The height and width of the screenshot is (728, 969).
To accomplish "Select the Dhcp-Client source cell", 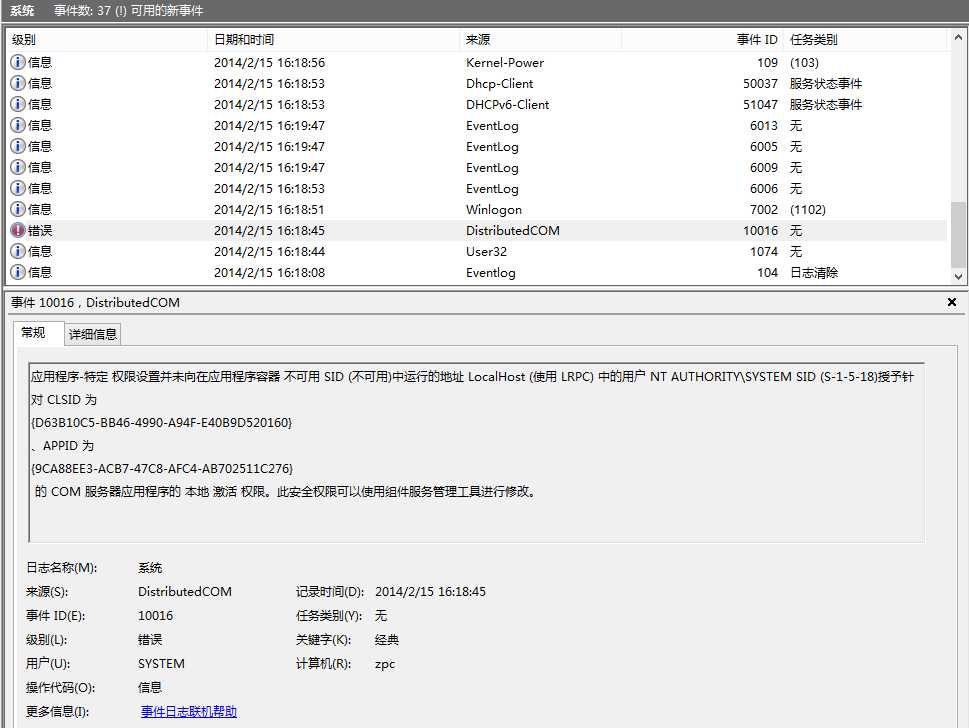I will (499, 83).
